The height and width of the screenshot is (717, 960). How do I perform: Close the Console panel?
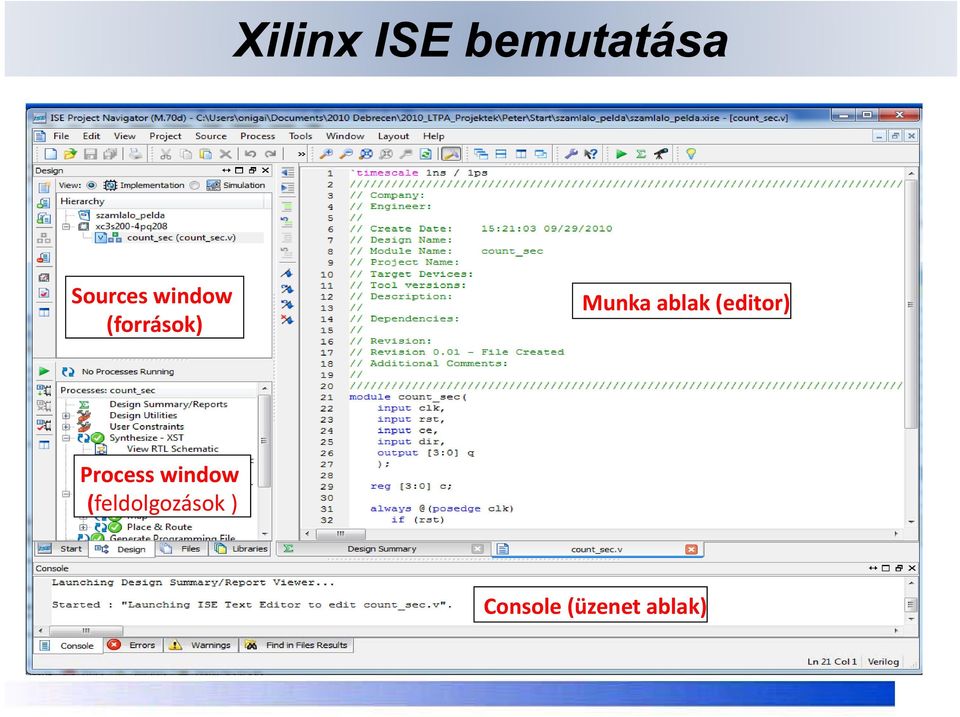[x=912, y=568]
